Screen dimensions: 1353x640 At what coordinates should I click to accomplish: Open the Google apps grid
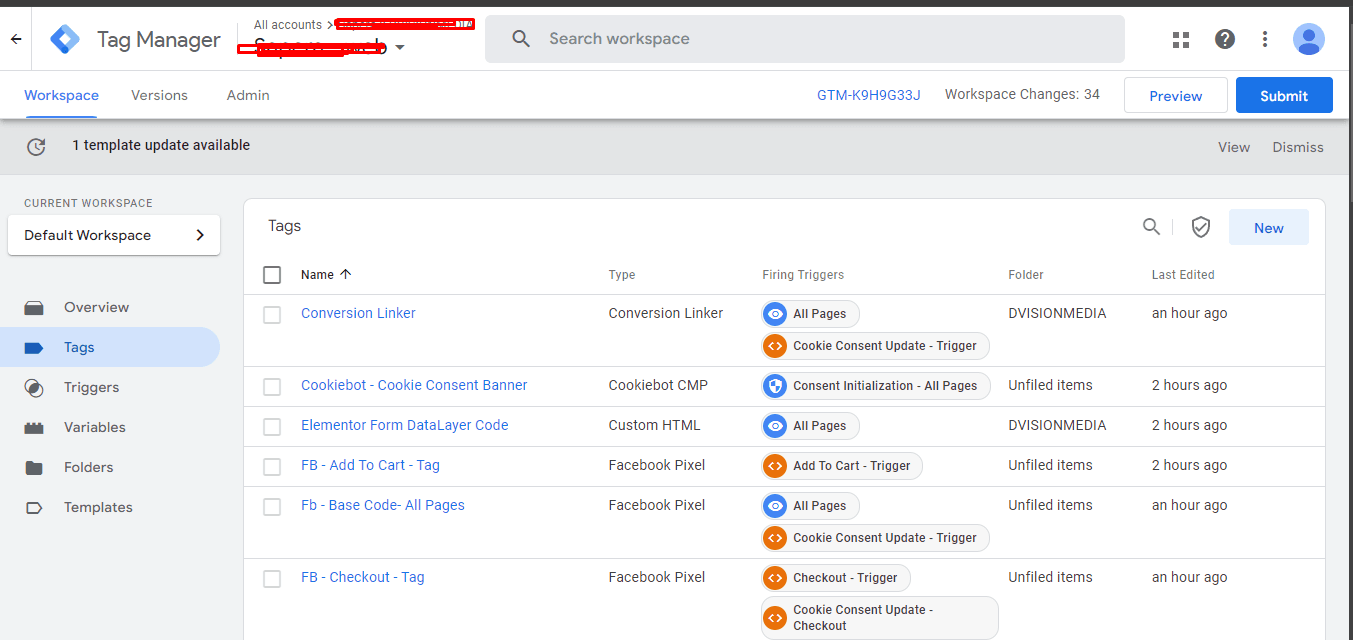tap(1181, 39)
